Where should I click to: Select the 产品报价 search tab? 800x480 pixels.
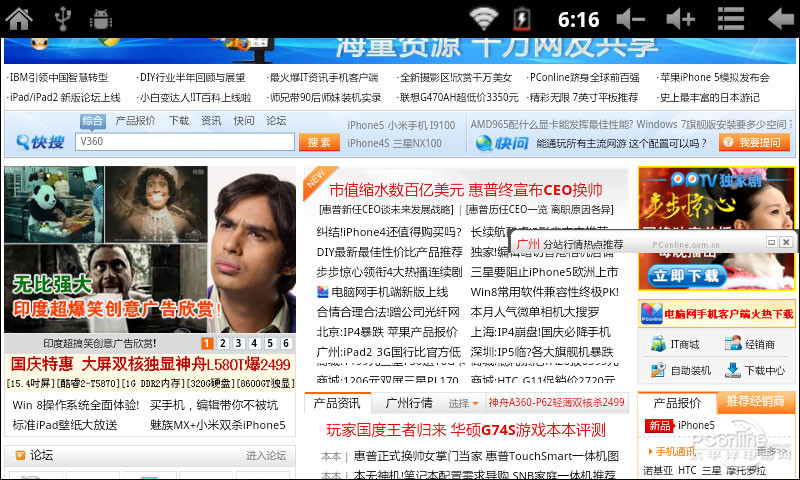tap(135, 121)
